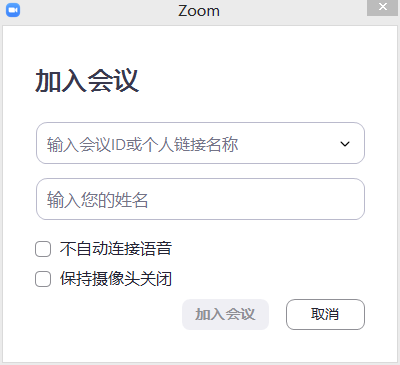Image resolution: width=400 pixels, height=365 pixels.
Task: Place cursor in your-name text box
Action: [200, 199]
